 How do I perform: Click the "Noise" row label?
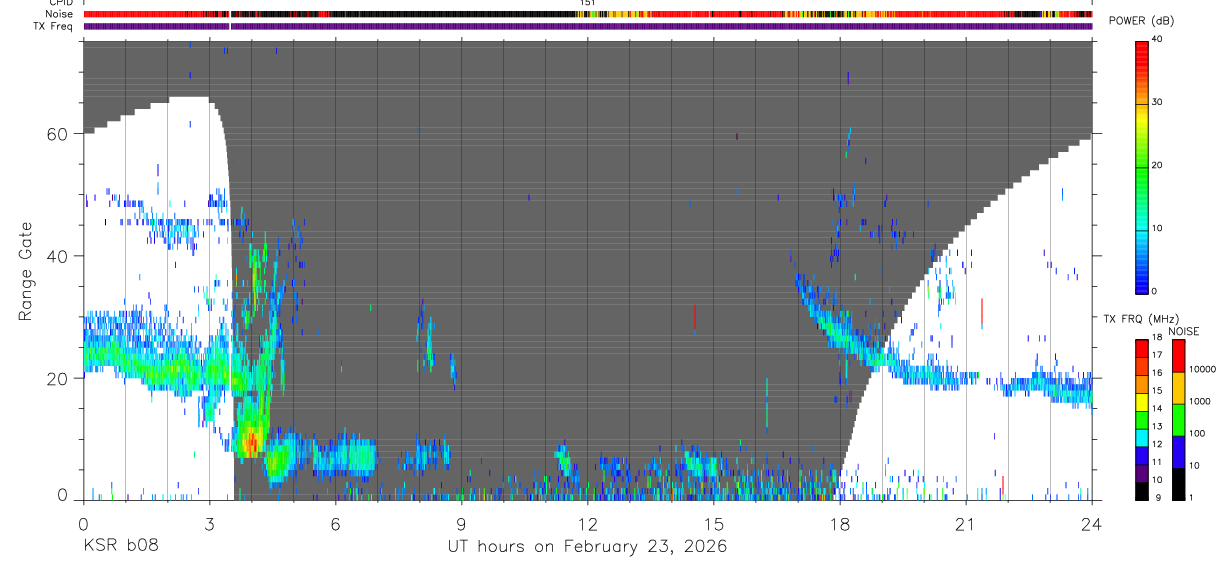coord(59,15)
